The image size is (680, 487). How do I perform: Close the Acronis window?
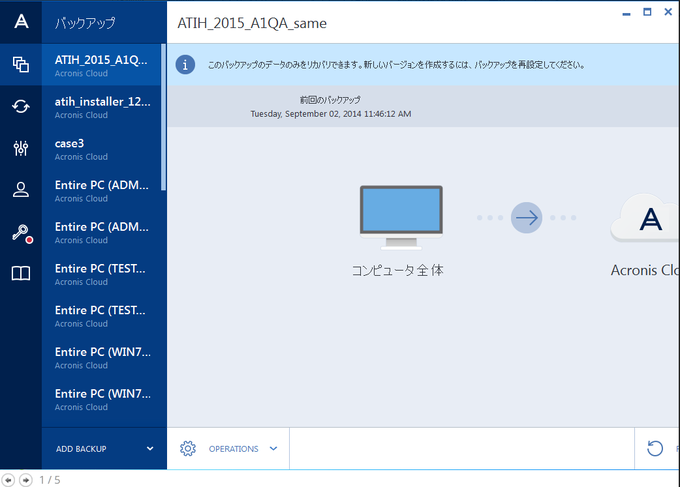coord(668,12)
